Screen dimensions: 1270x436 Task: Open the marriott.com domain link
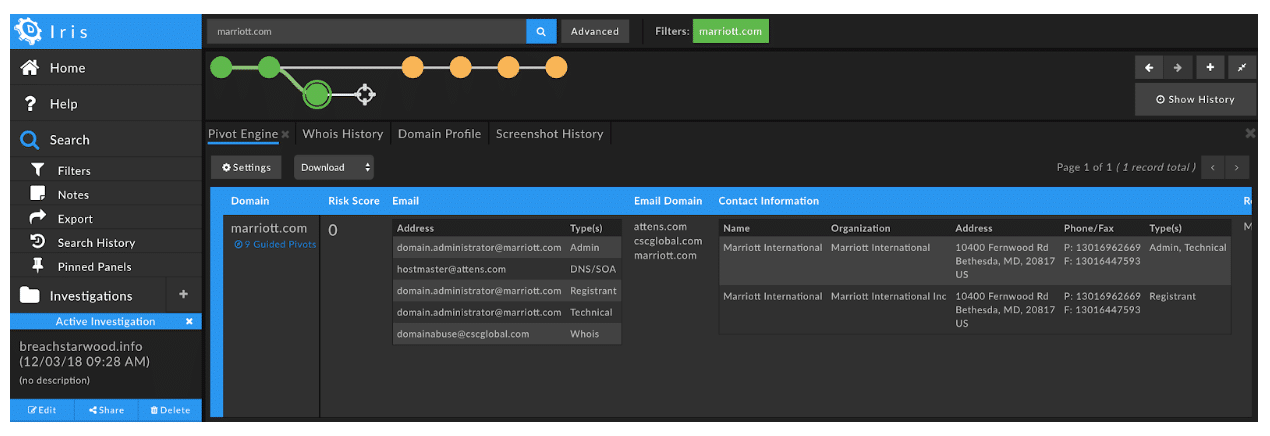click(x=269, y=228)
